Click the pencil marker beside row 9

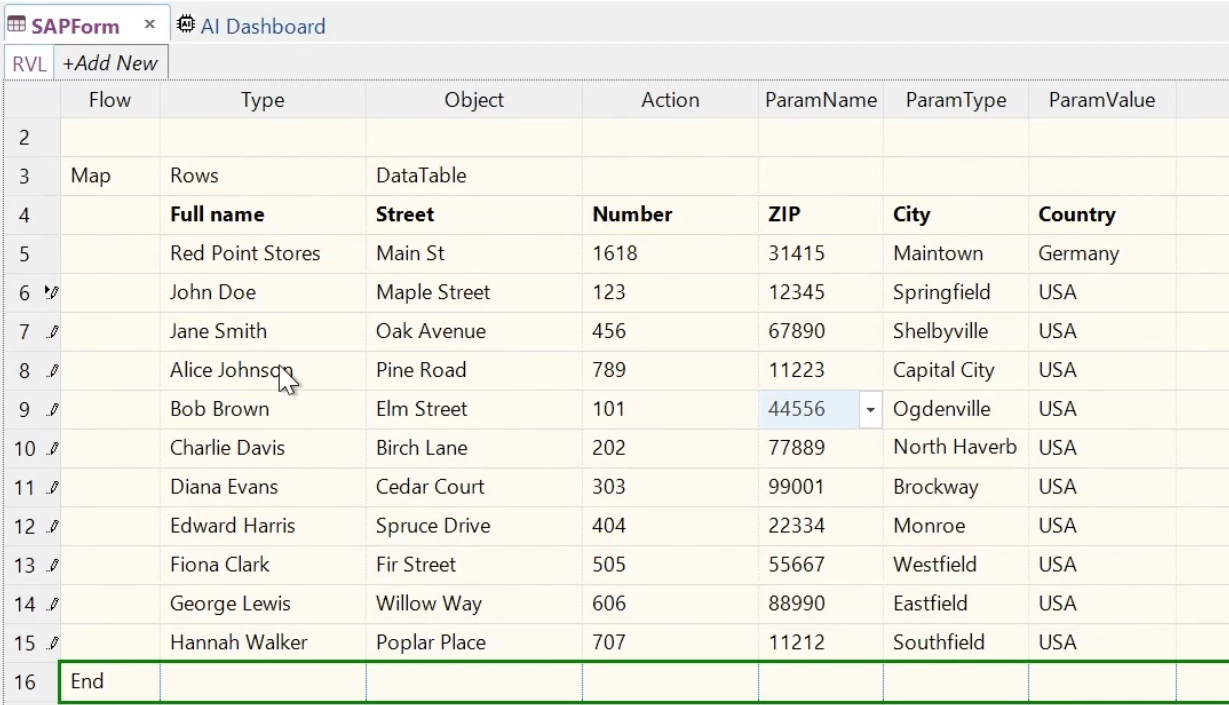click(53, 410)
